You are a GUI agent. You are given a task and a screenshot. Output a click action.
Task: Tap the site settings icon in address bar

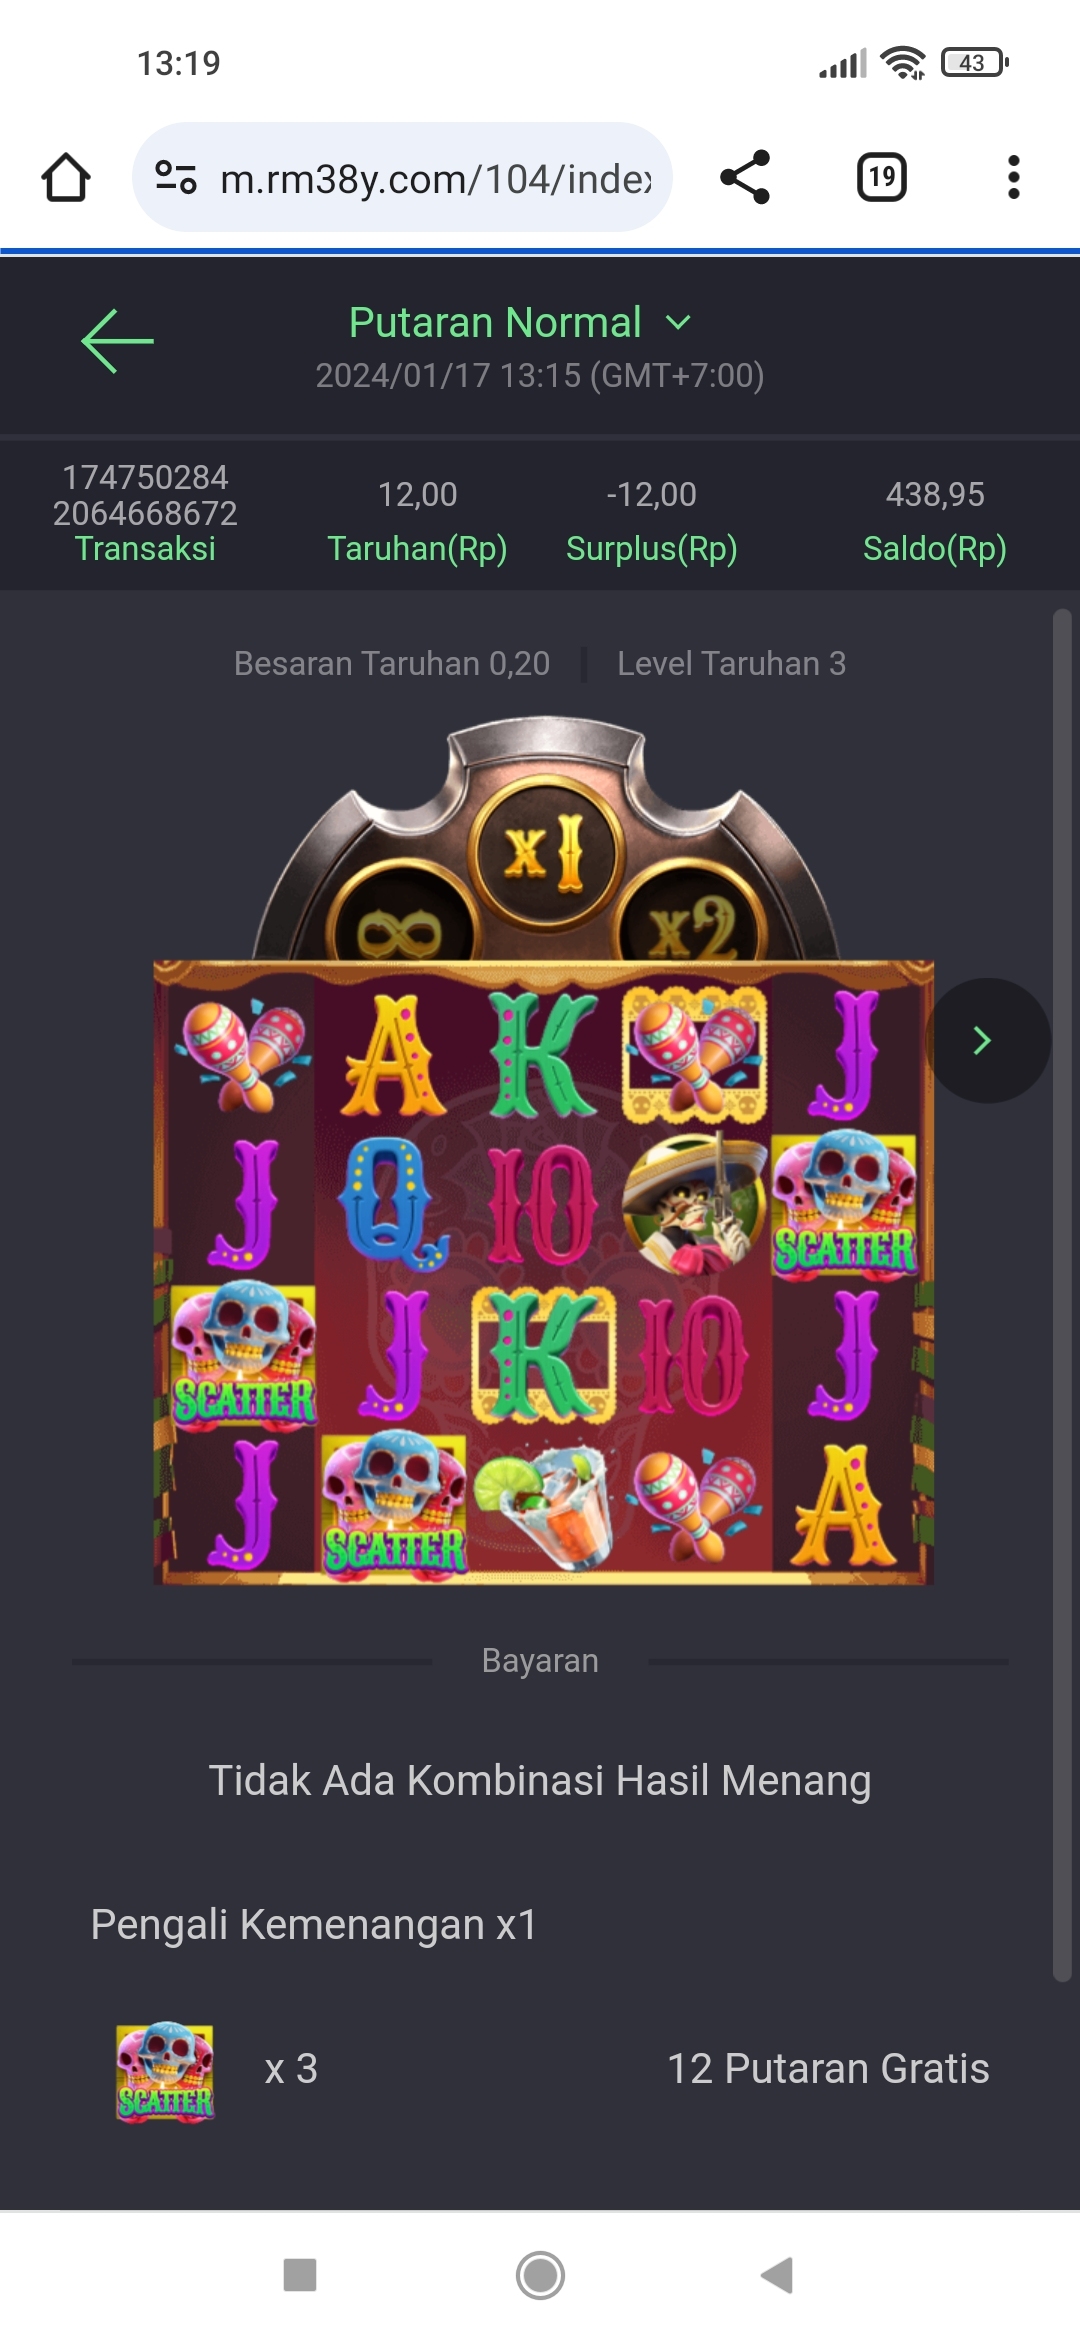pos(175,178)
